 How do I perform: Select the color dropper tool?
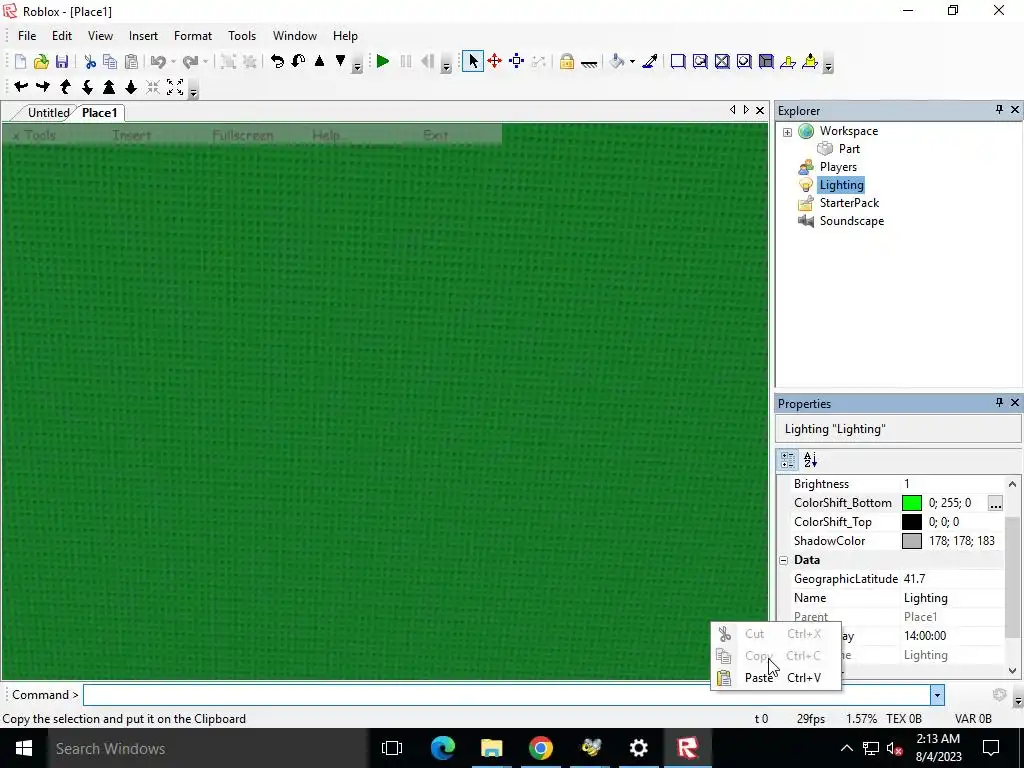650,61
